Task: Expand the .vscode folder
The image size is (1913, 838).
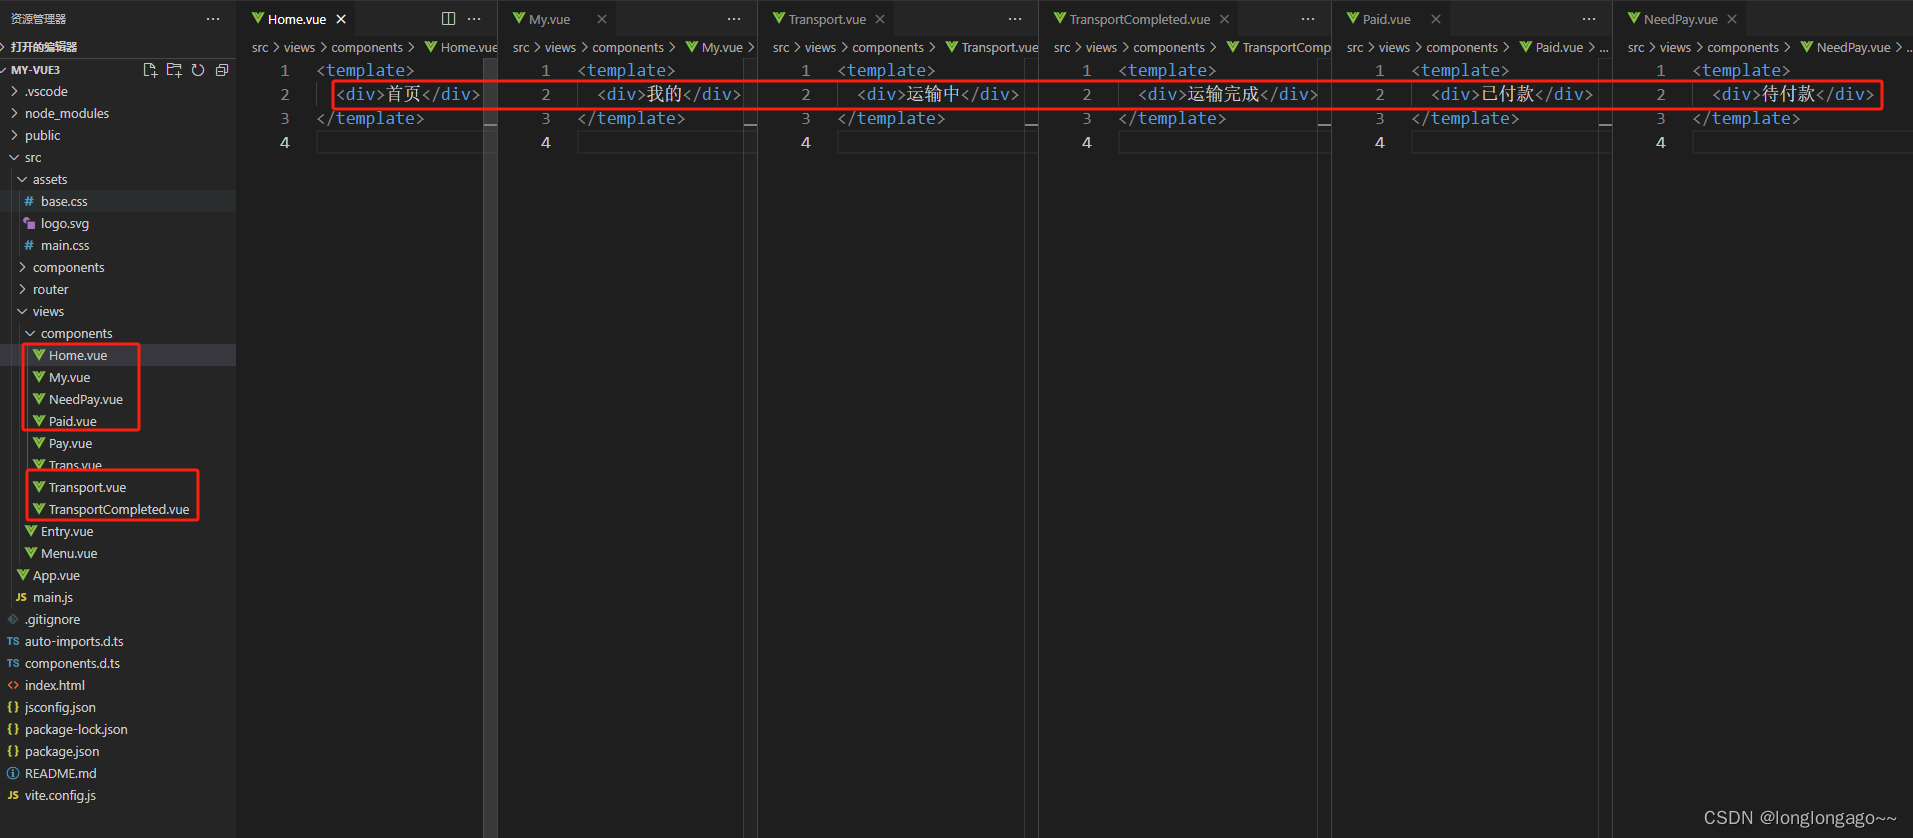Action: coord(118,91)
